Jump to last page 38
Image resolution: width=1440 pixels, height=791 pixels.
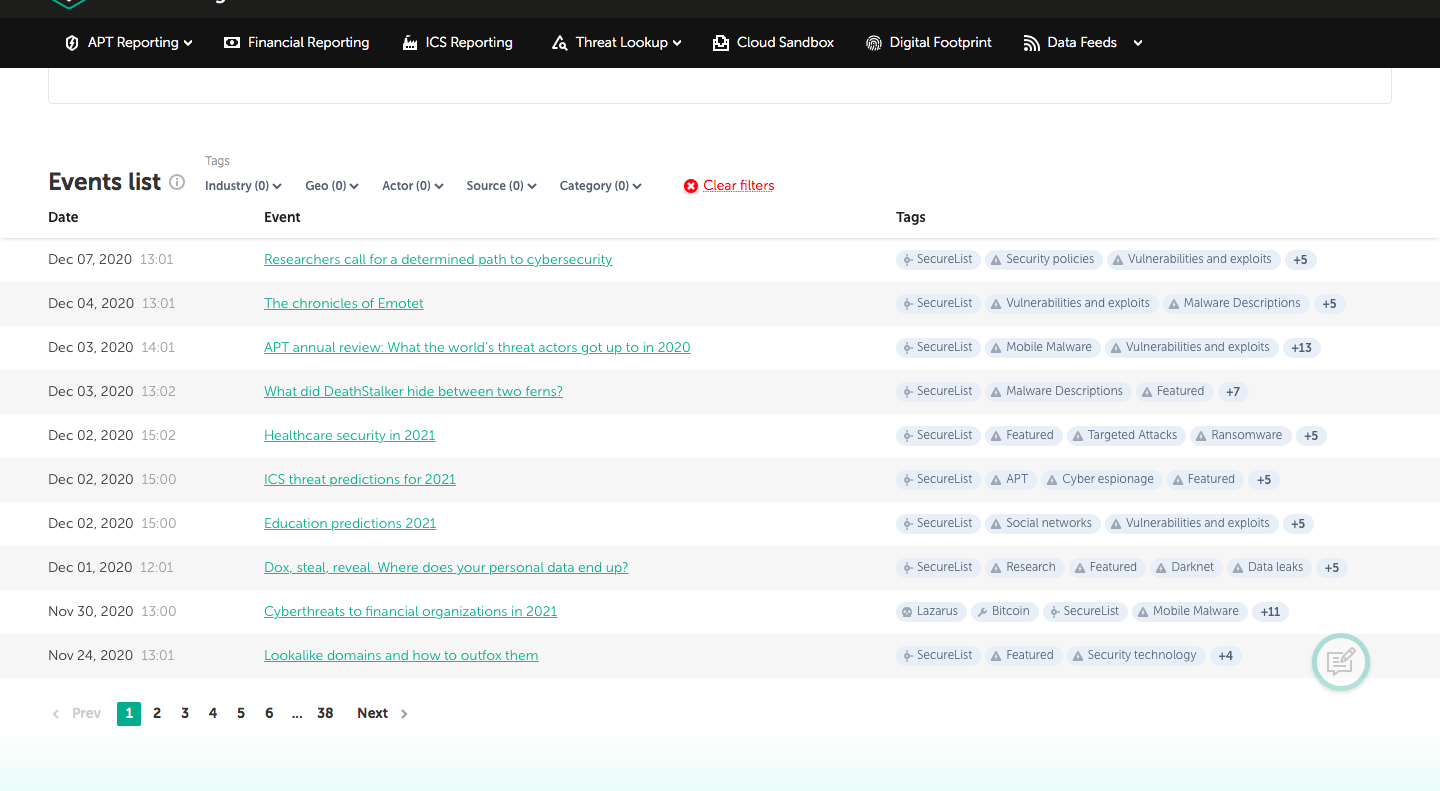(325, 714)
